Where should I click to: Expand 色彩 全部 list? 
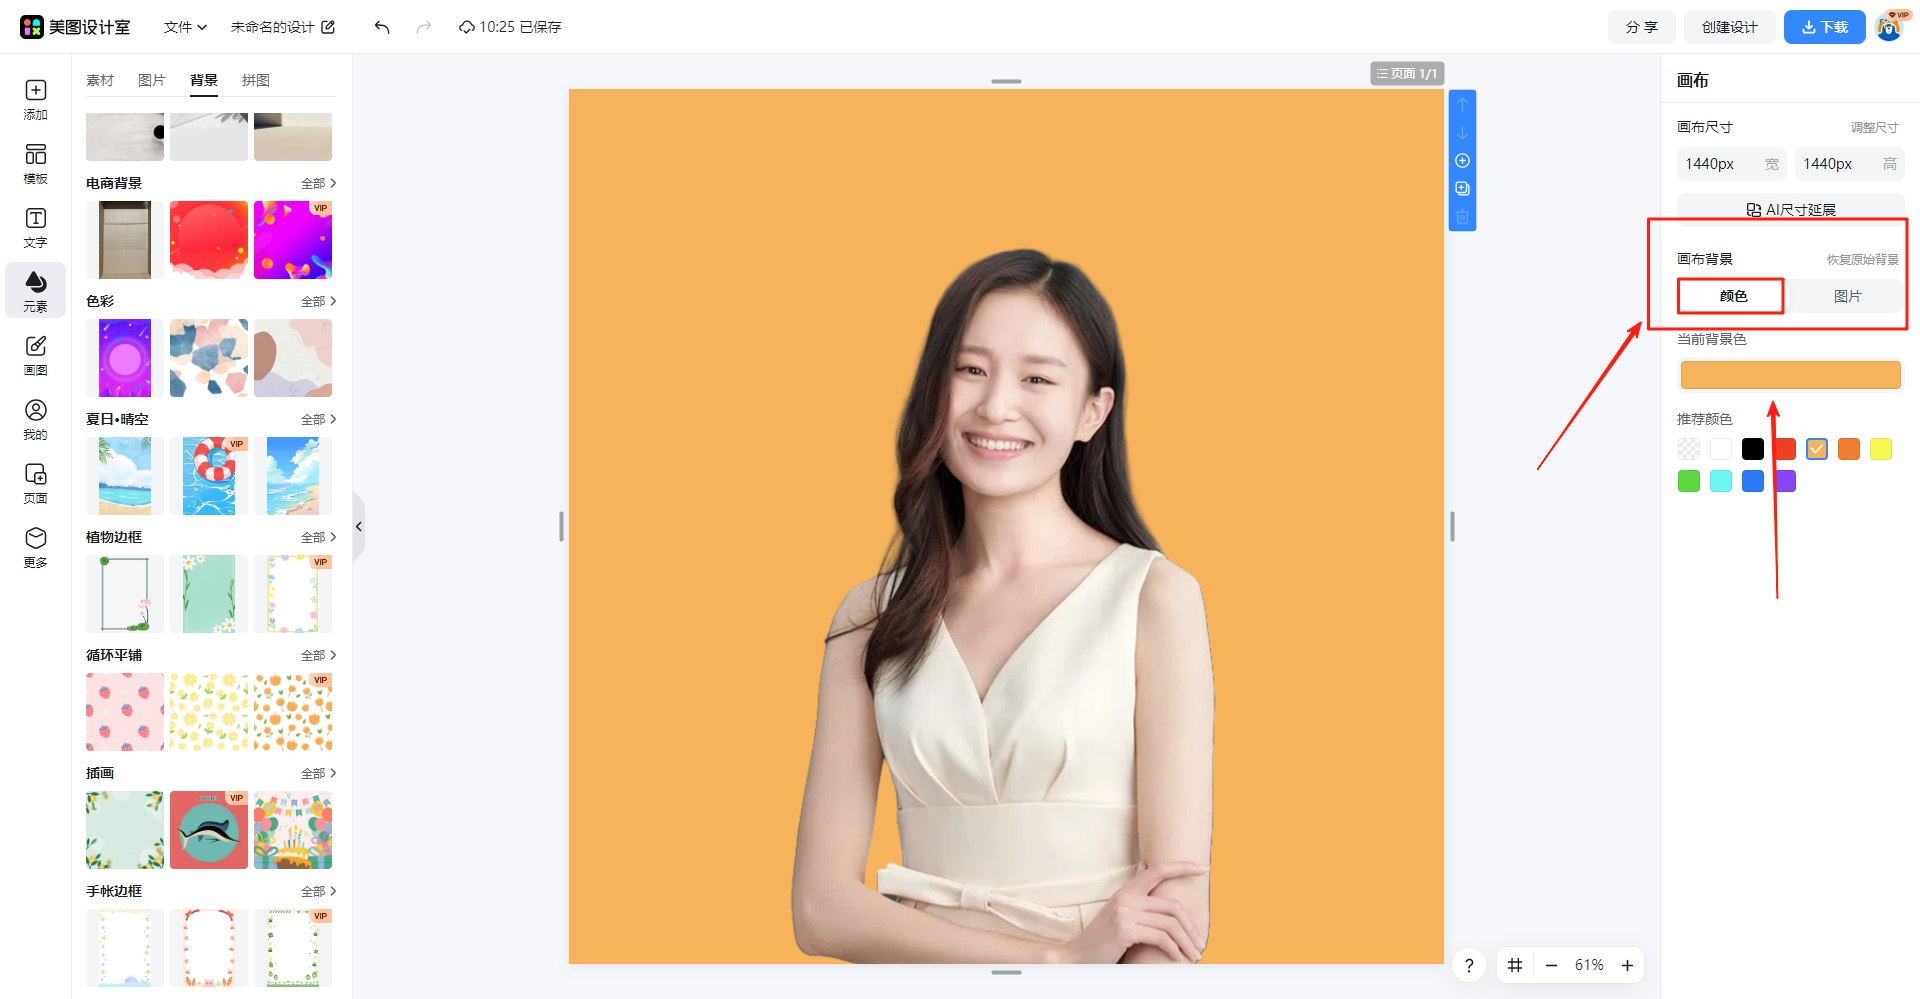pos(319,301)
